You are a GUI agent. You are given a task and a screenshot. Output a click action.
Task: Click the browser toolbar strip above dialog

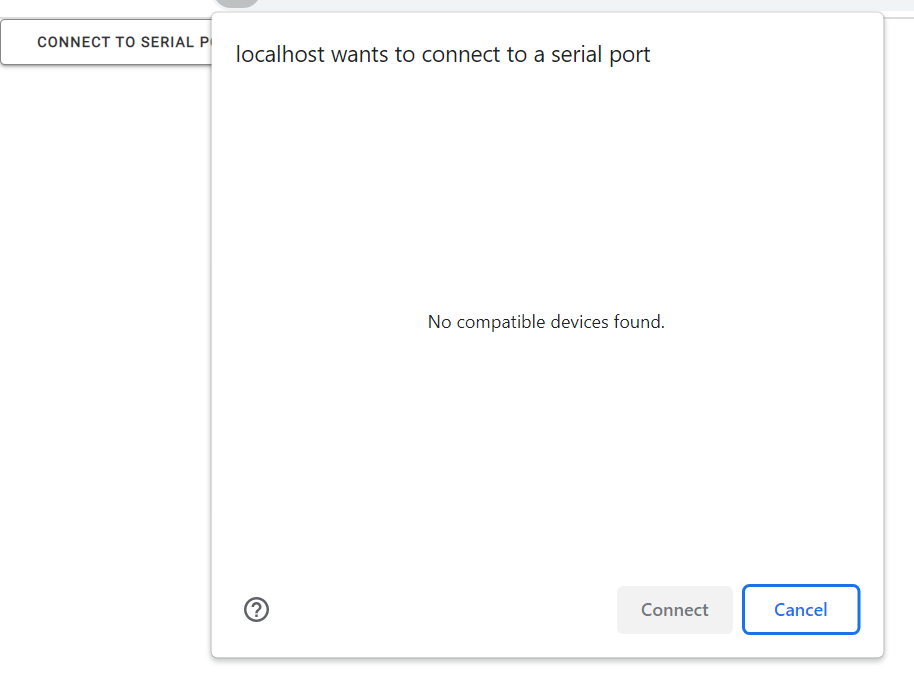(x=580, y=5)
